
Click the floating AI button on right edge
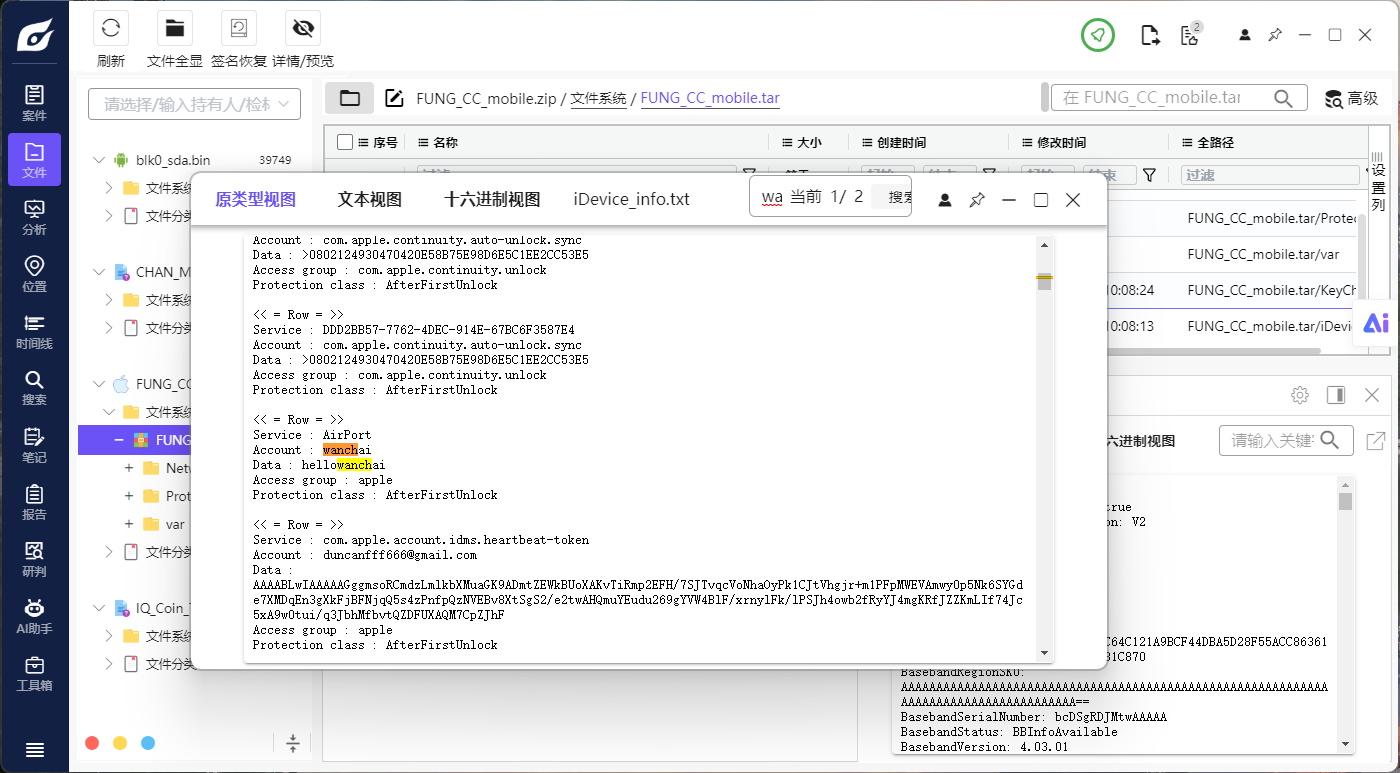click(x=1376, y=323)
